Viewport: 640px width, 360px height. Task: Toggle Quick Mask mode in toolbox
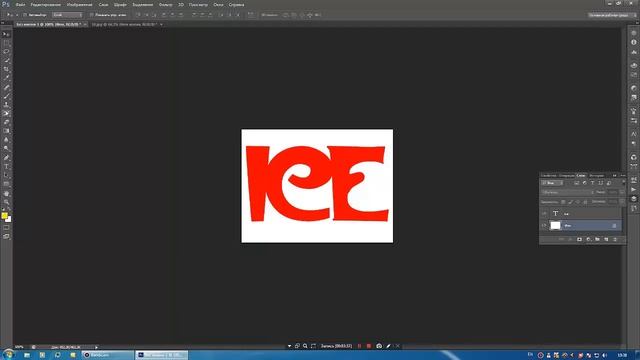6,228
